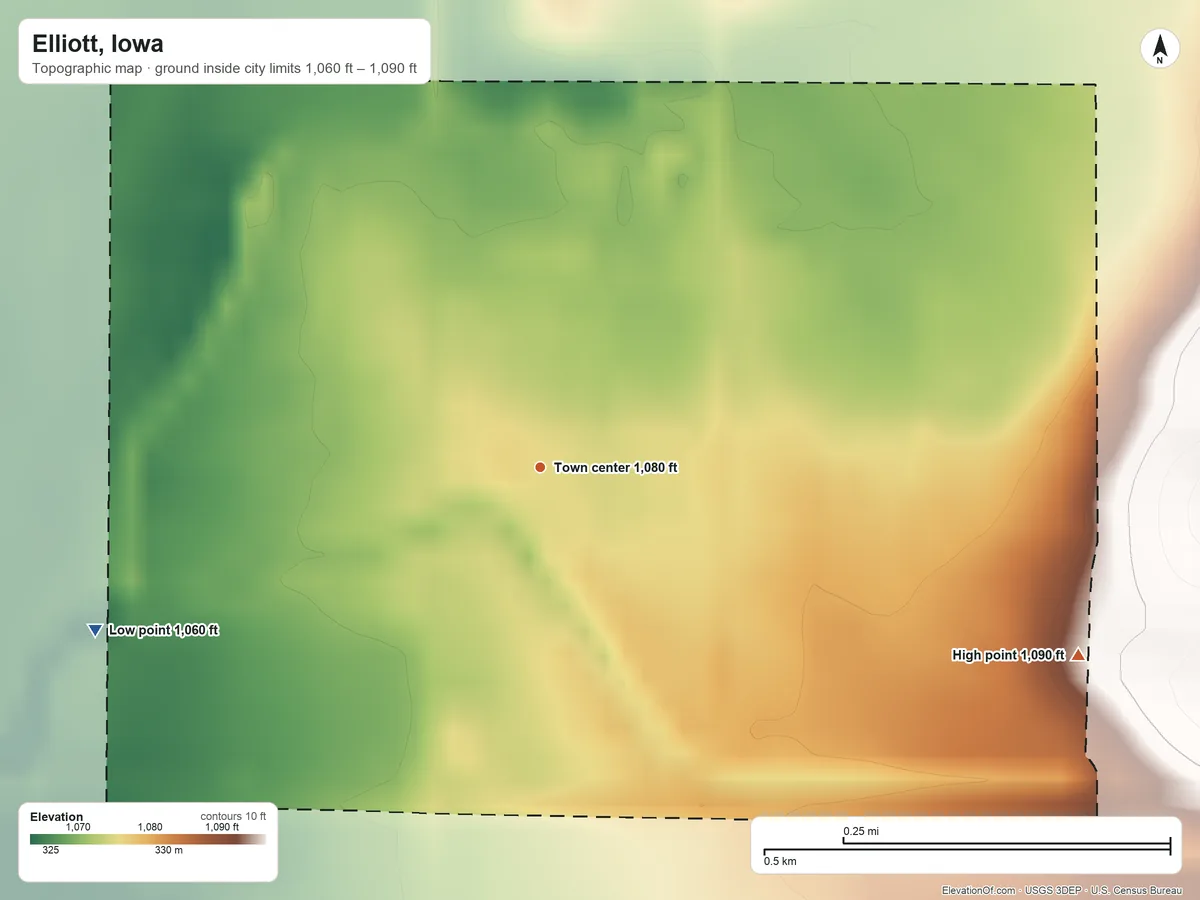Select the 'Town center 1,080 ft' label
1200x900 pixels.
pyautogui.click(x=616, y=467)
